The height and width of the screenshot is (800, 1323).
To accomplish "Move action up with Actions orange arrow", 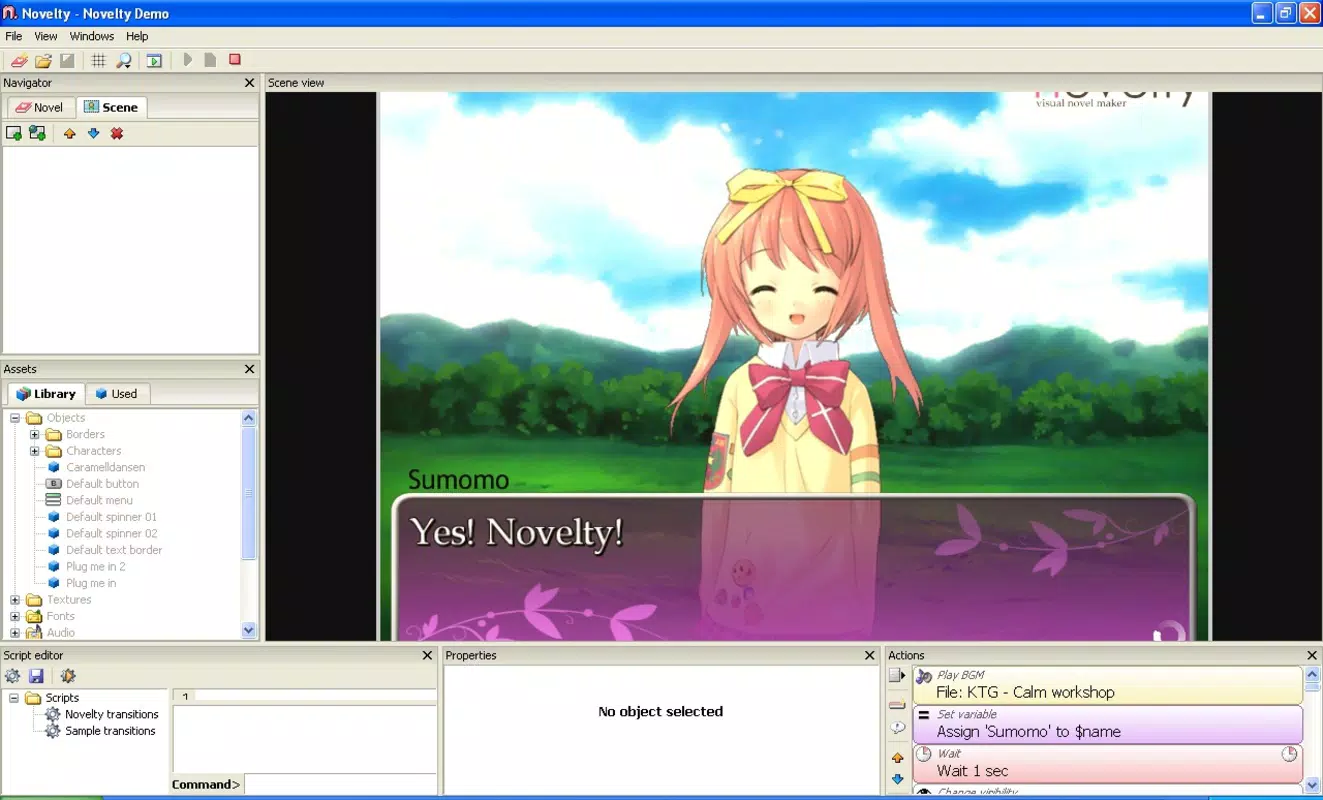I will tap(897, 758).
